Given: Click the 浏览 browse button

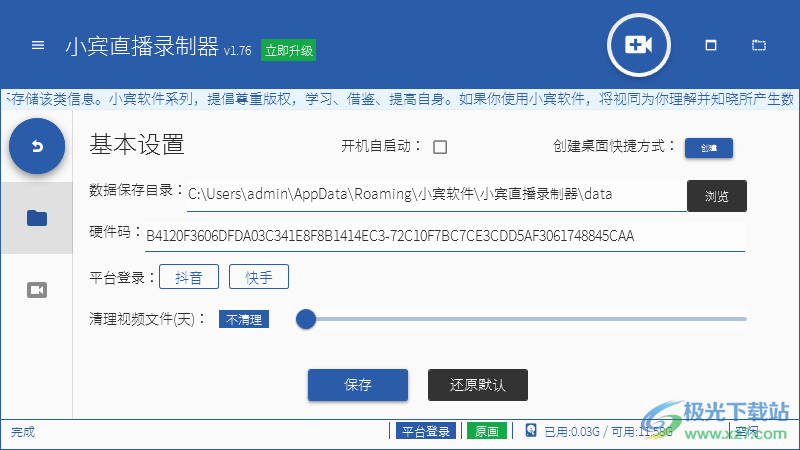Looking at the screenshot, I should click(x=716, y=196).
